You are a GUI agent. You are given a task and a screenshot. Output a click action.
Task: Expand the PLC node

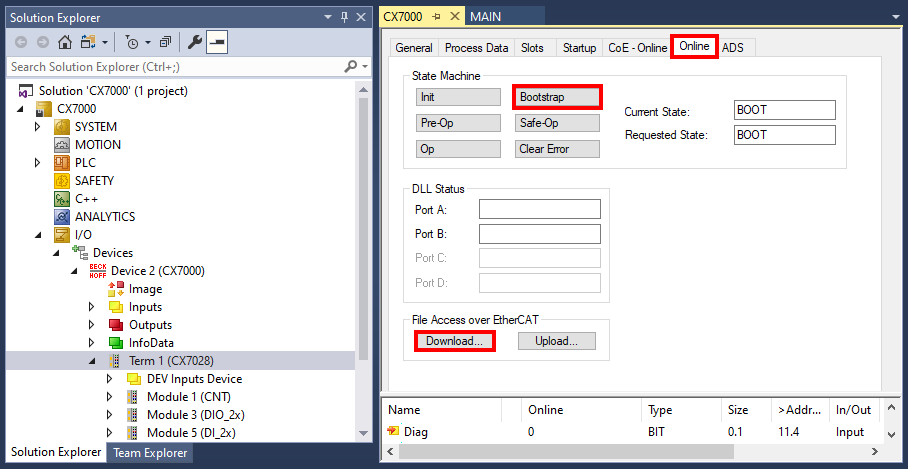pyautogui.click(x=38, y=163)
